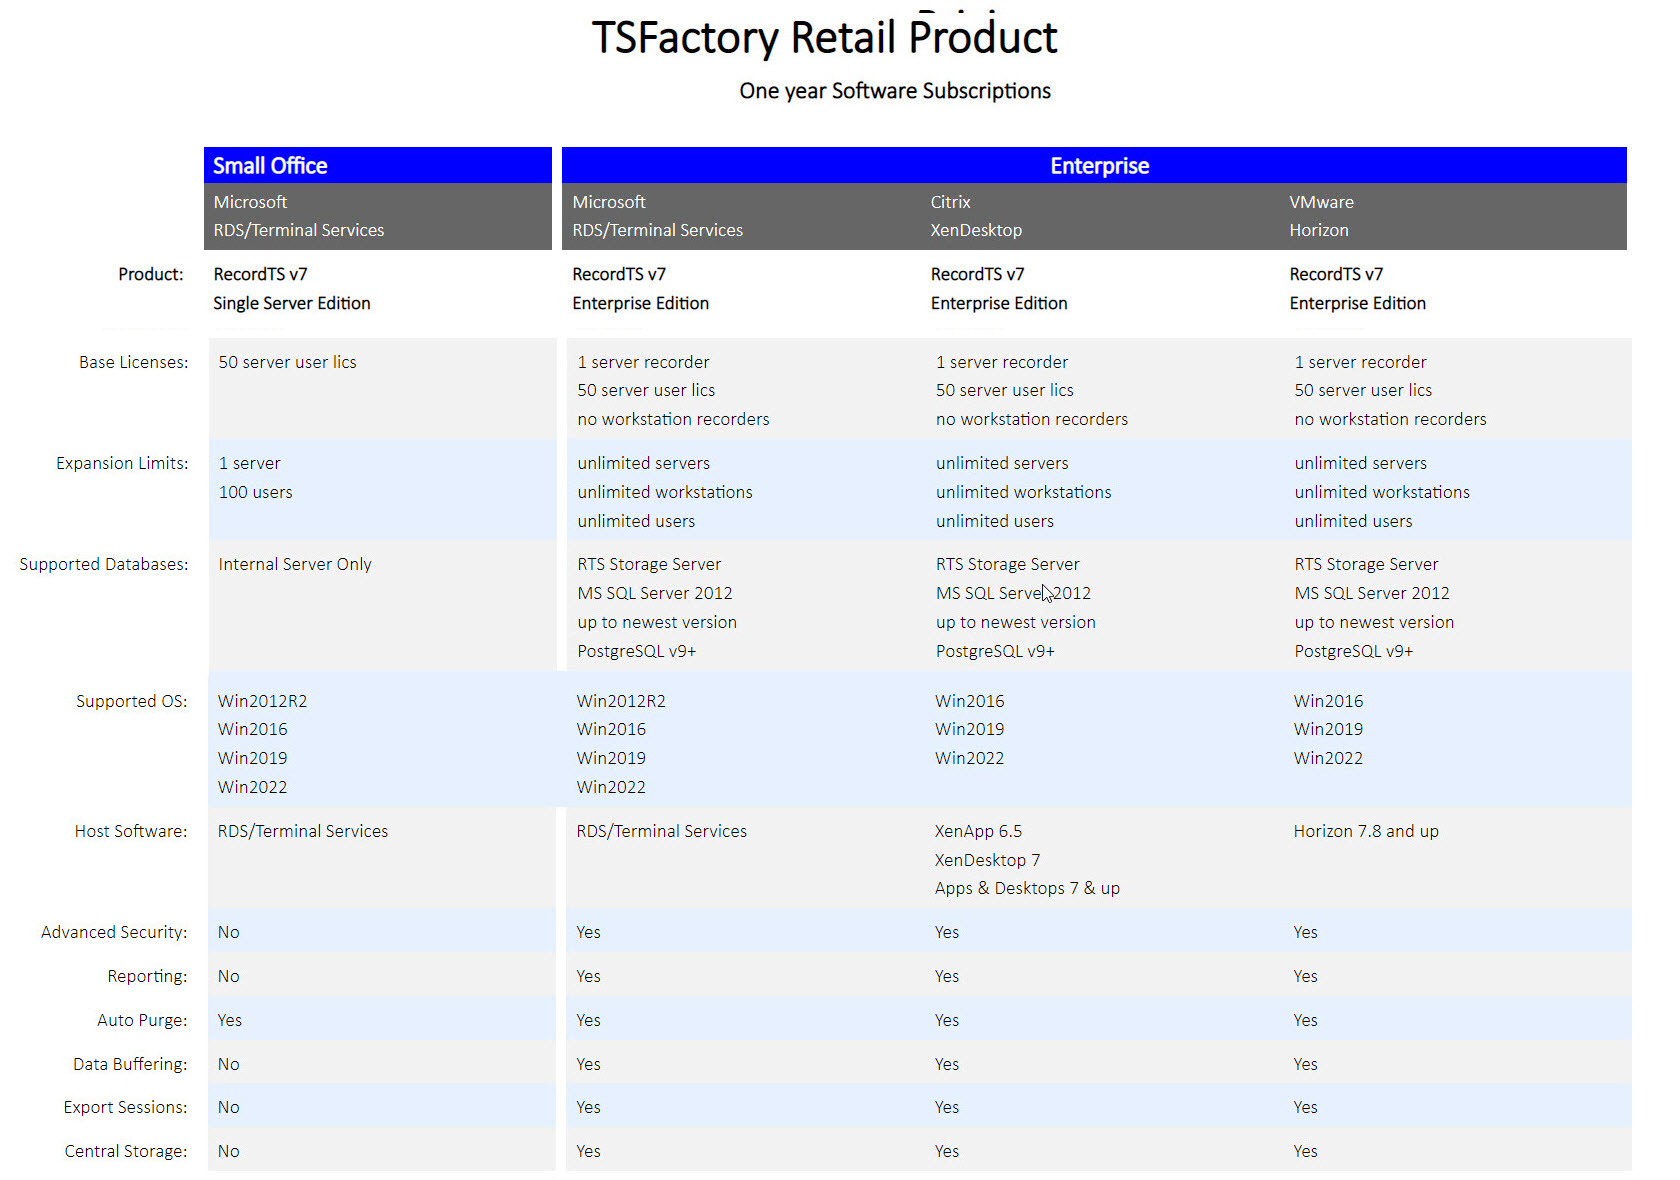The height and width of the screenshot is (1180, 1680).
Task: Click '100 users' expansion limit
Action: pyautogui.click(x=256, y=492)
